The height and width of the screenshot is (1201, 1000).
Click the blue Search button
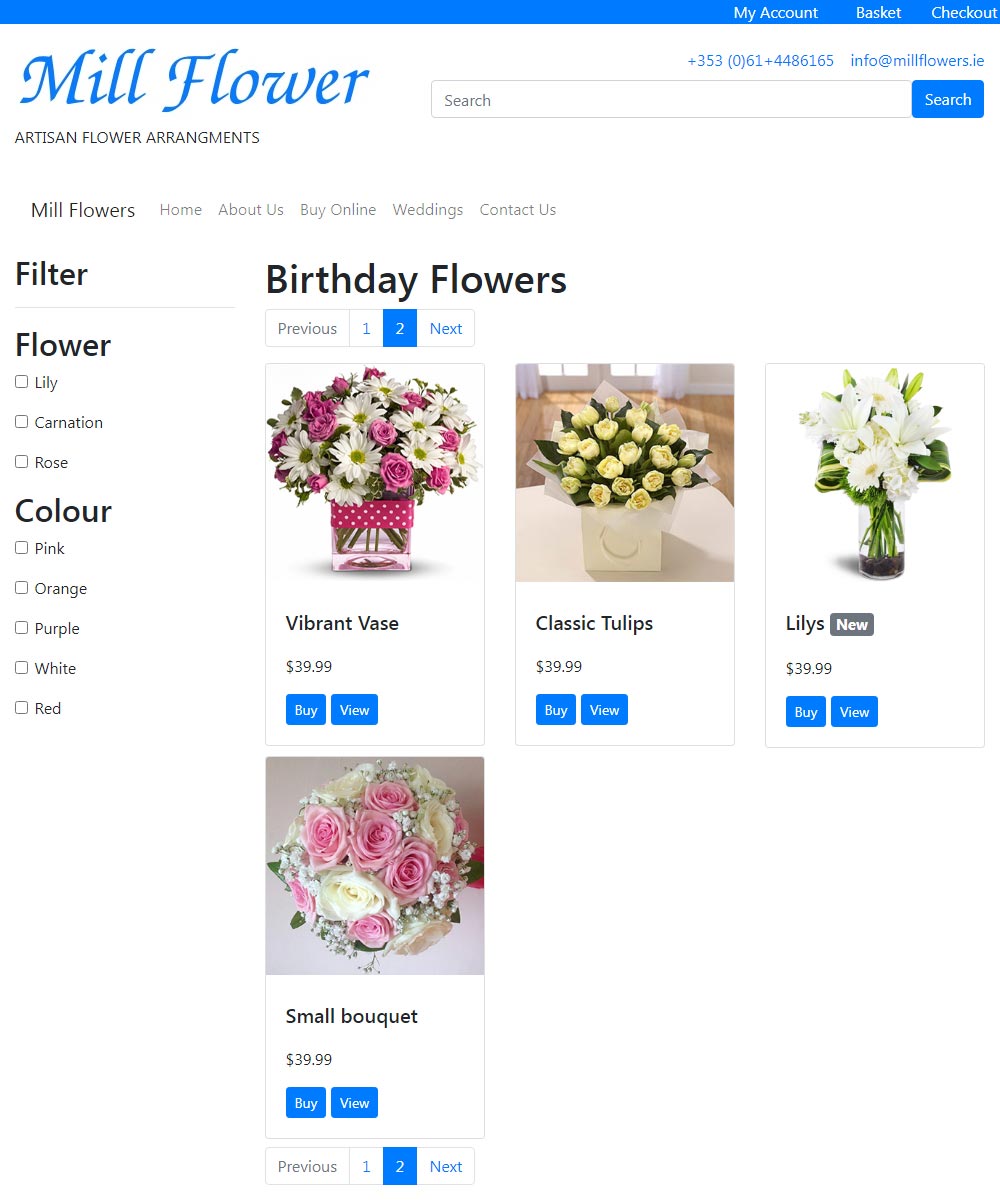click(947, 99)
